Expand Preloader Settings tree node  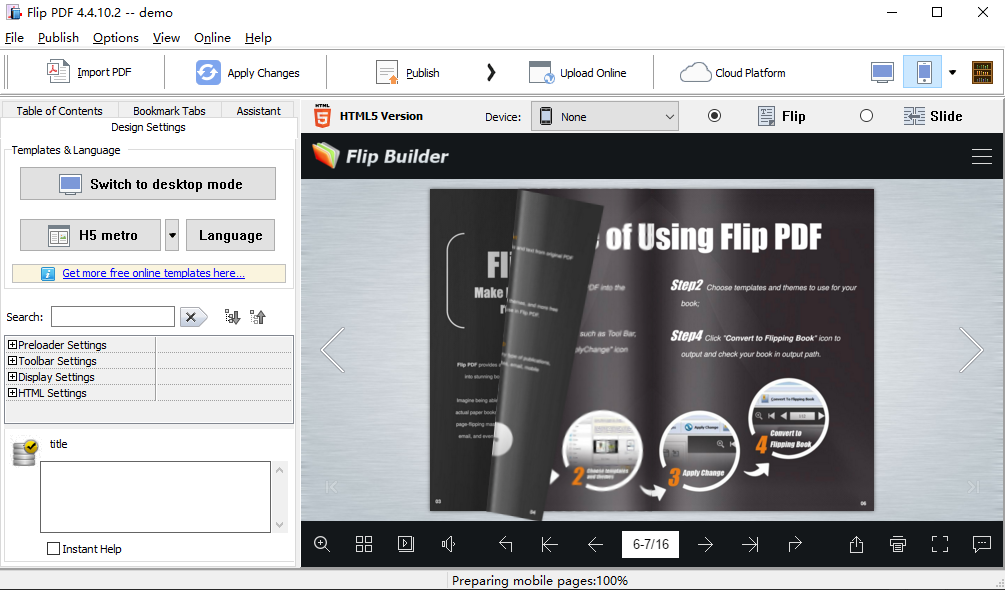(12, 345)
